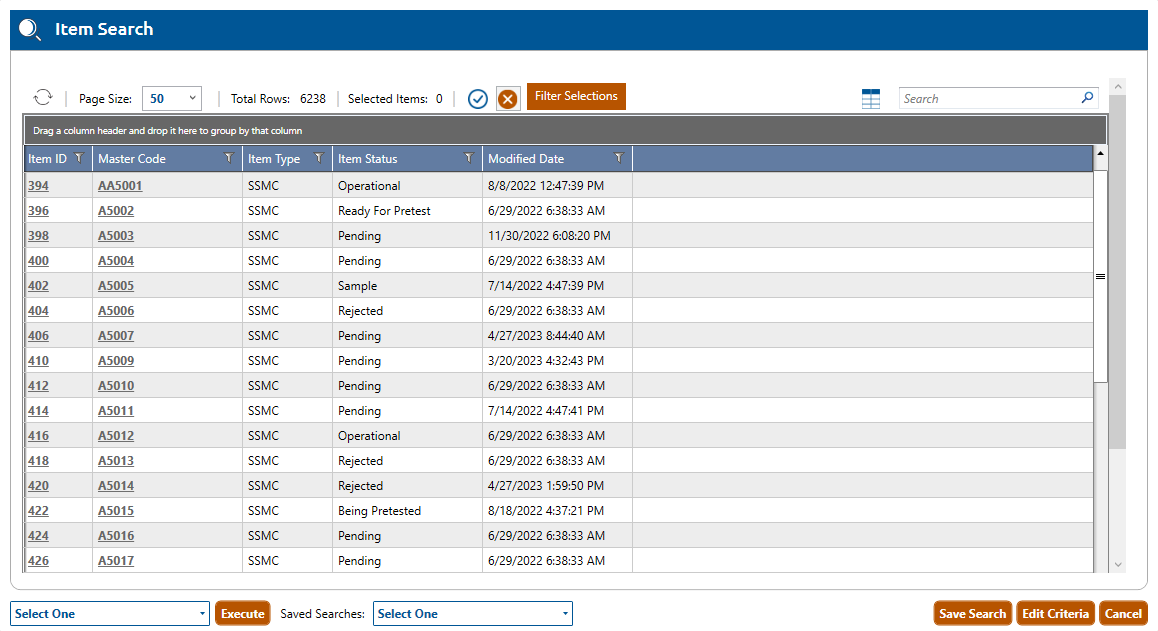Expand the Page Size dropdown

[172, 98]
